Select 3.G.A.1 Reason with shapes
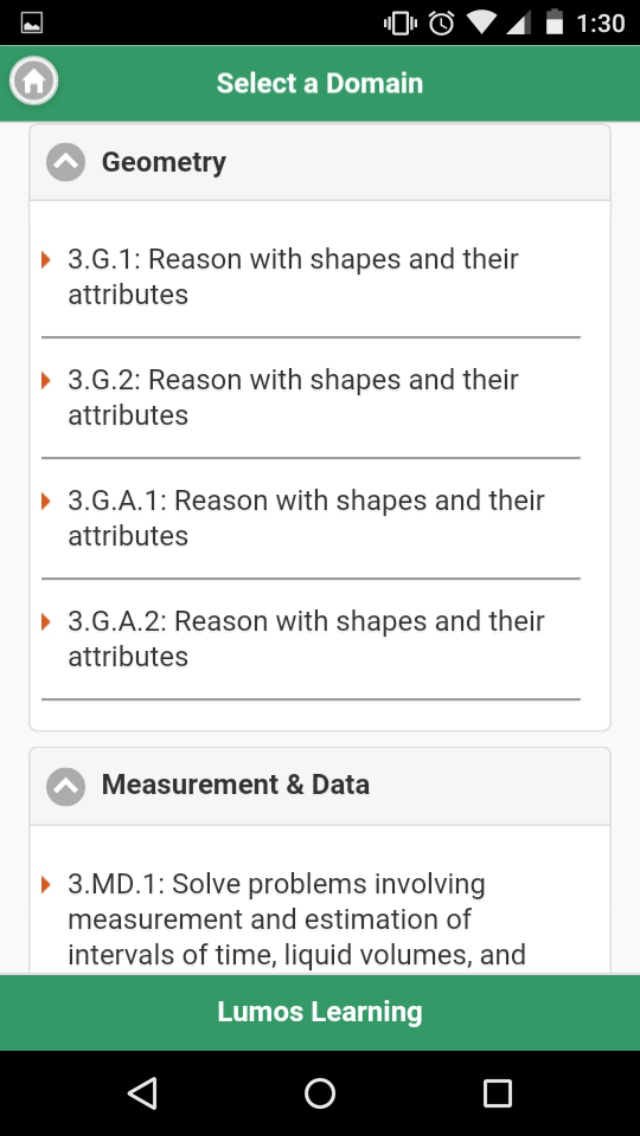 (x=306, y=518)
